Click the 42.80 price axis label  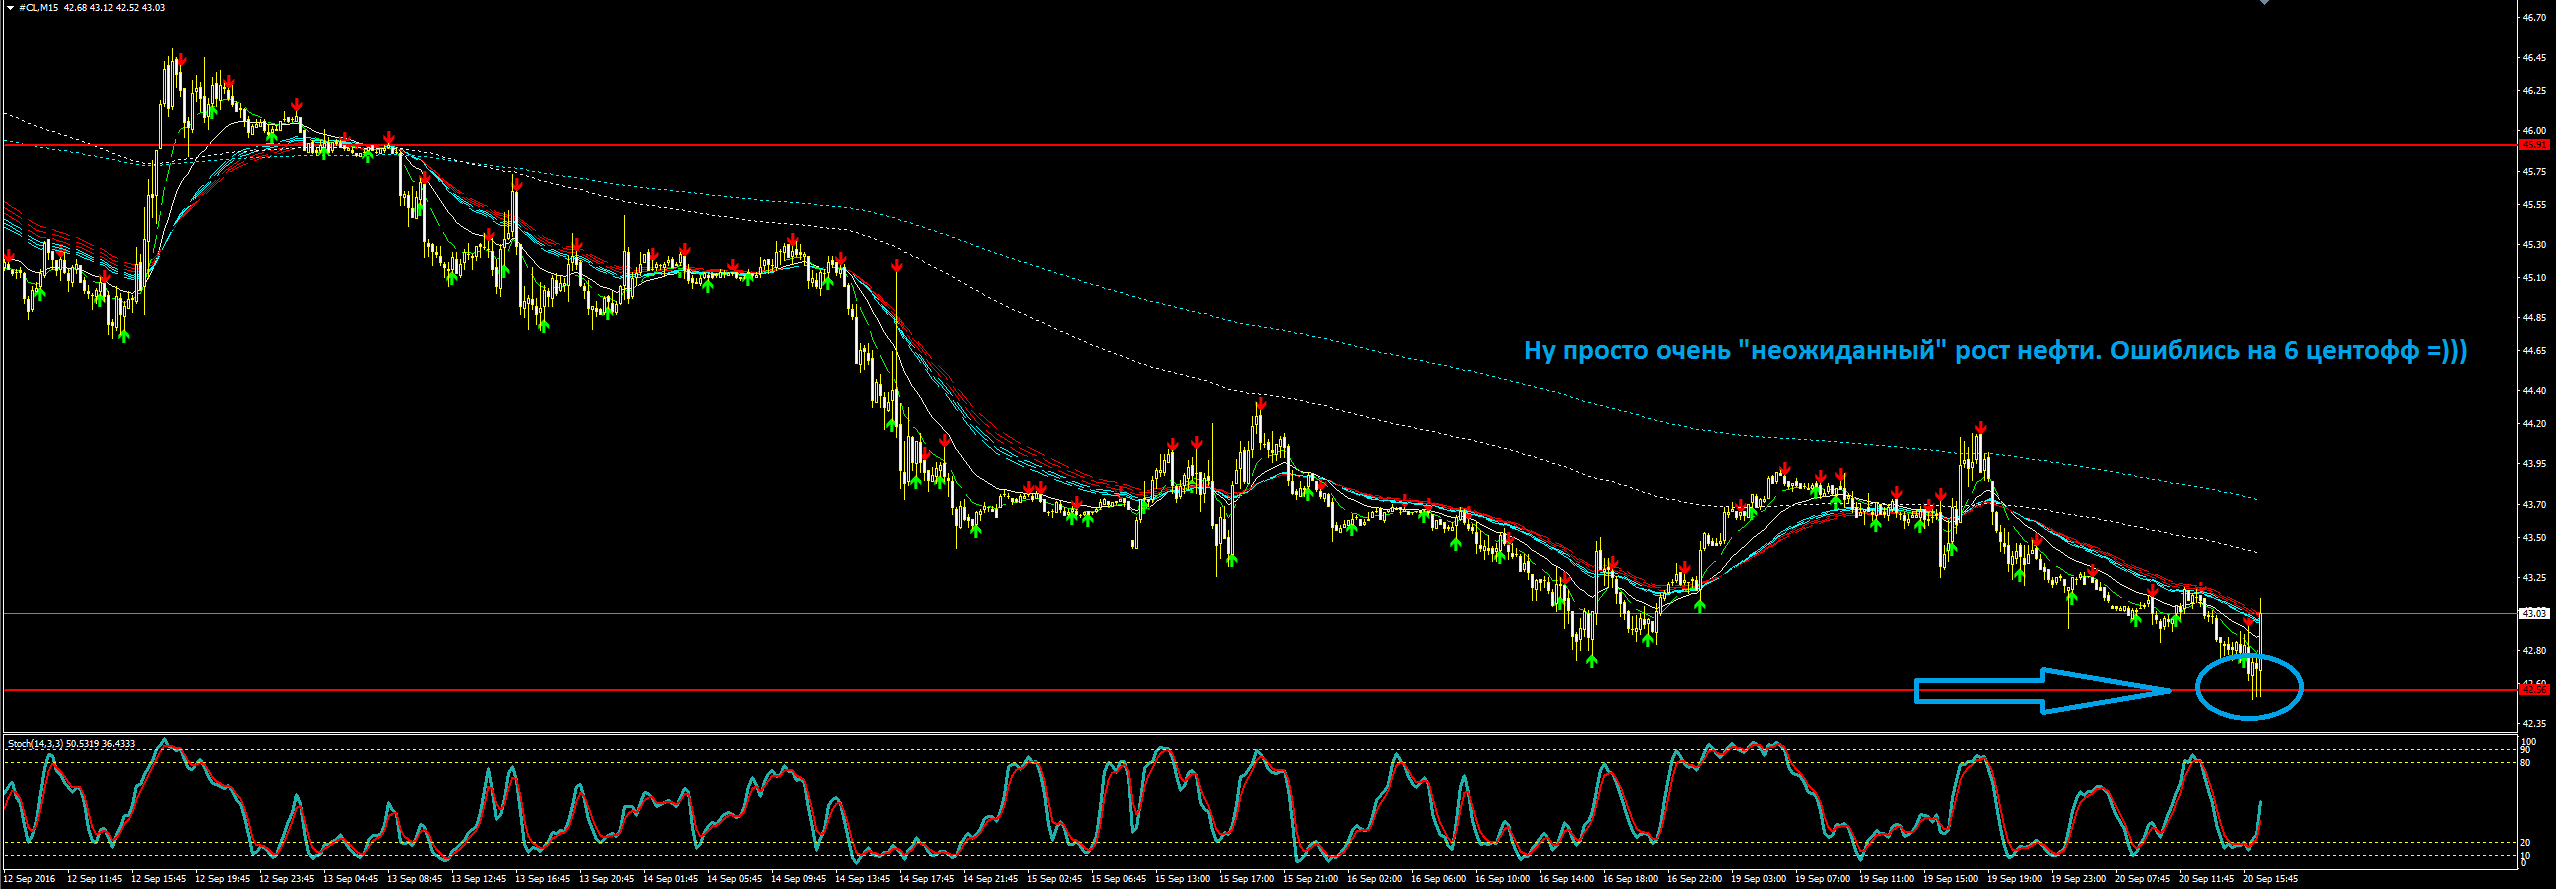(2535, 651)
